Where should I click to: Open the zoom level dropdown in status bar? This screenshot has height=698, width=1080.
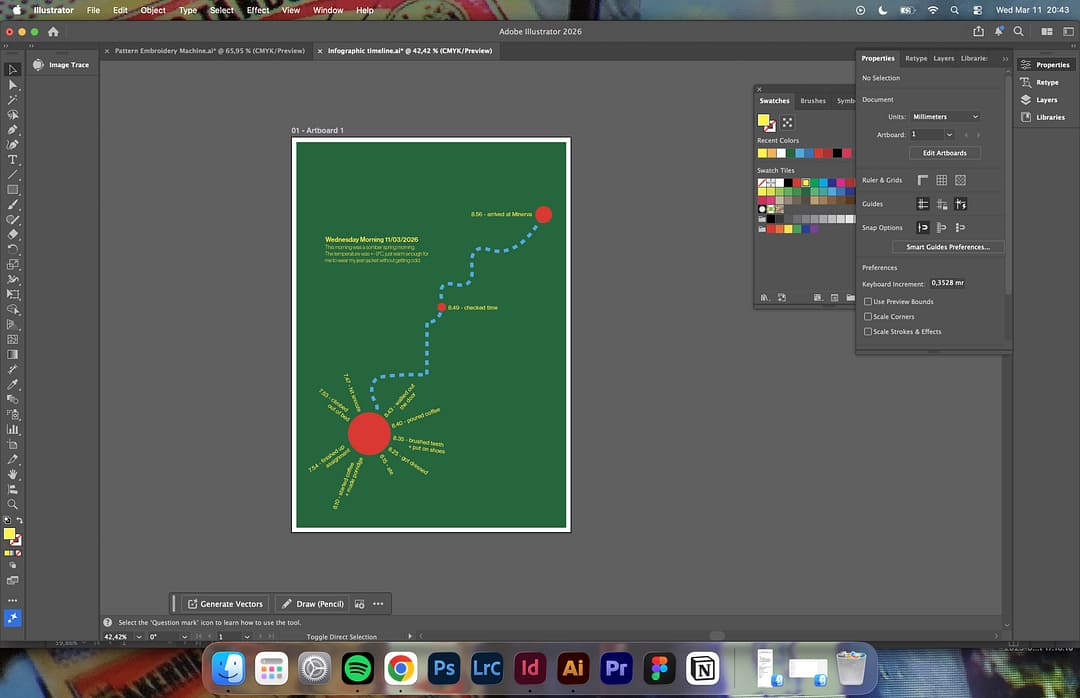tap(138, 636)
